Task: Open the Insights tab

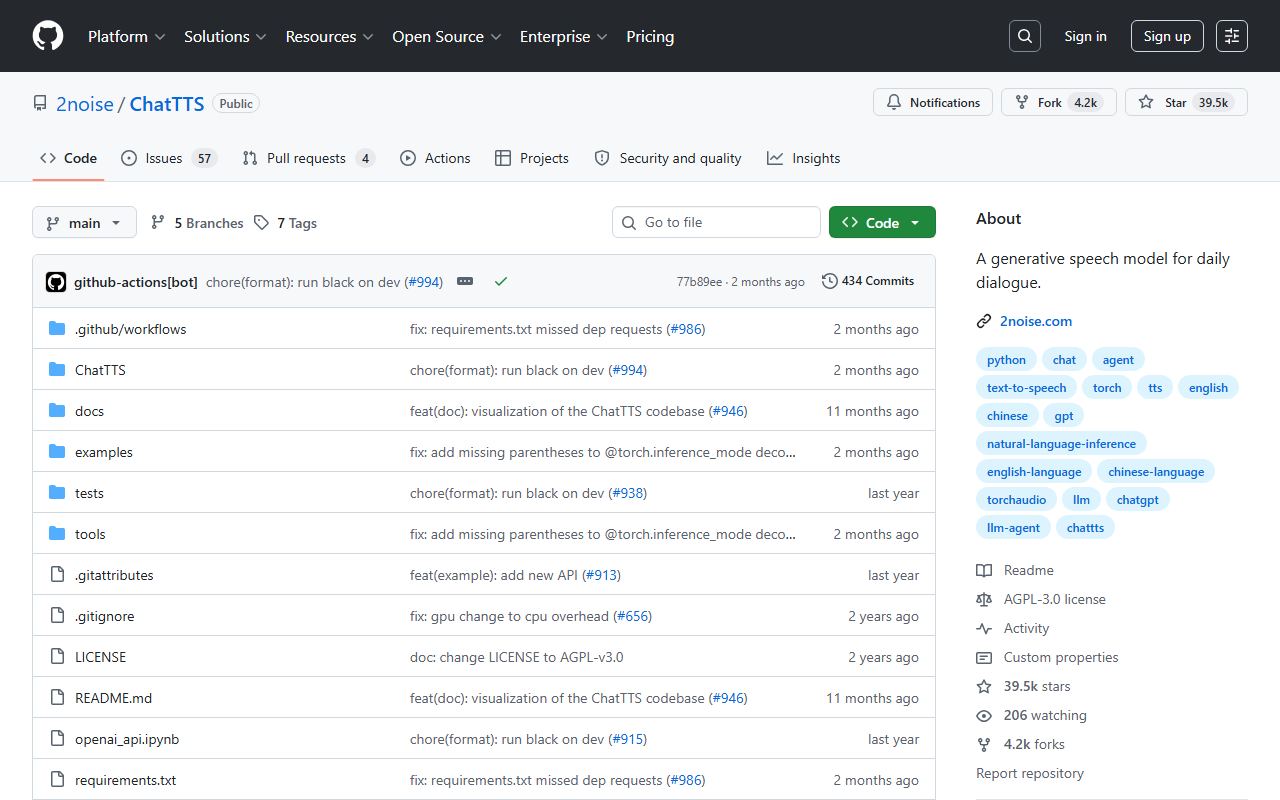Action: pos(804,158)
